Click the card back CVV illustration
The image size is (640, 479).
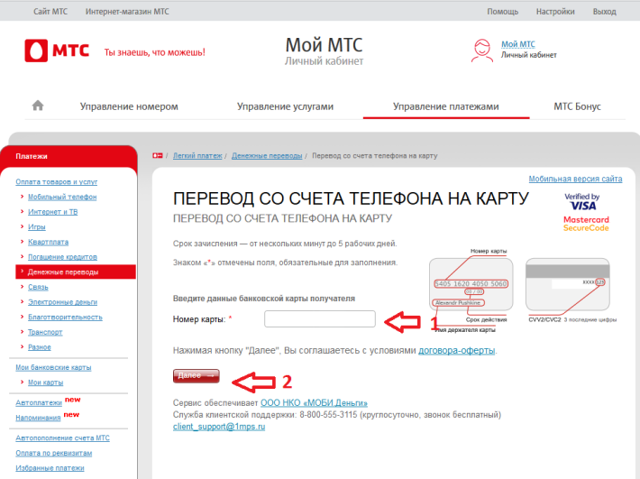[568, 284]
